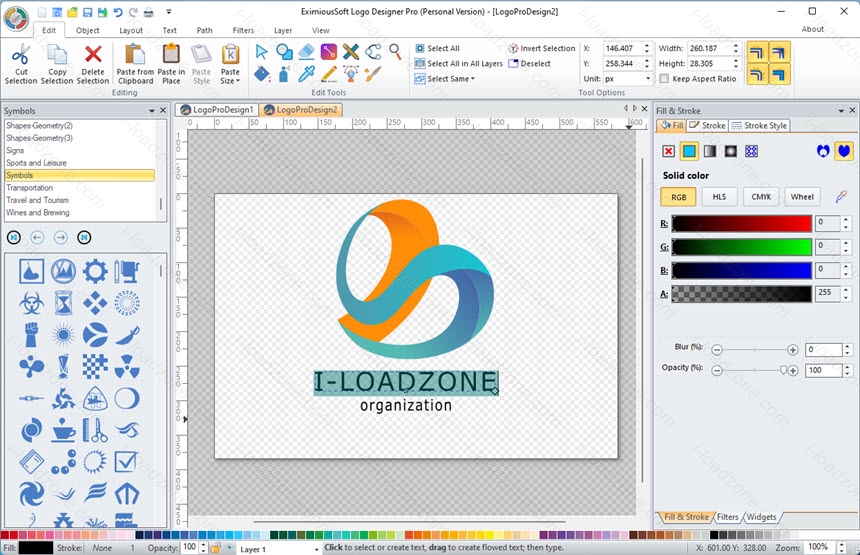860x555 pixels.
Task: Insert the checkbox checkmark symbol
Action: [x=127, y=461]
